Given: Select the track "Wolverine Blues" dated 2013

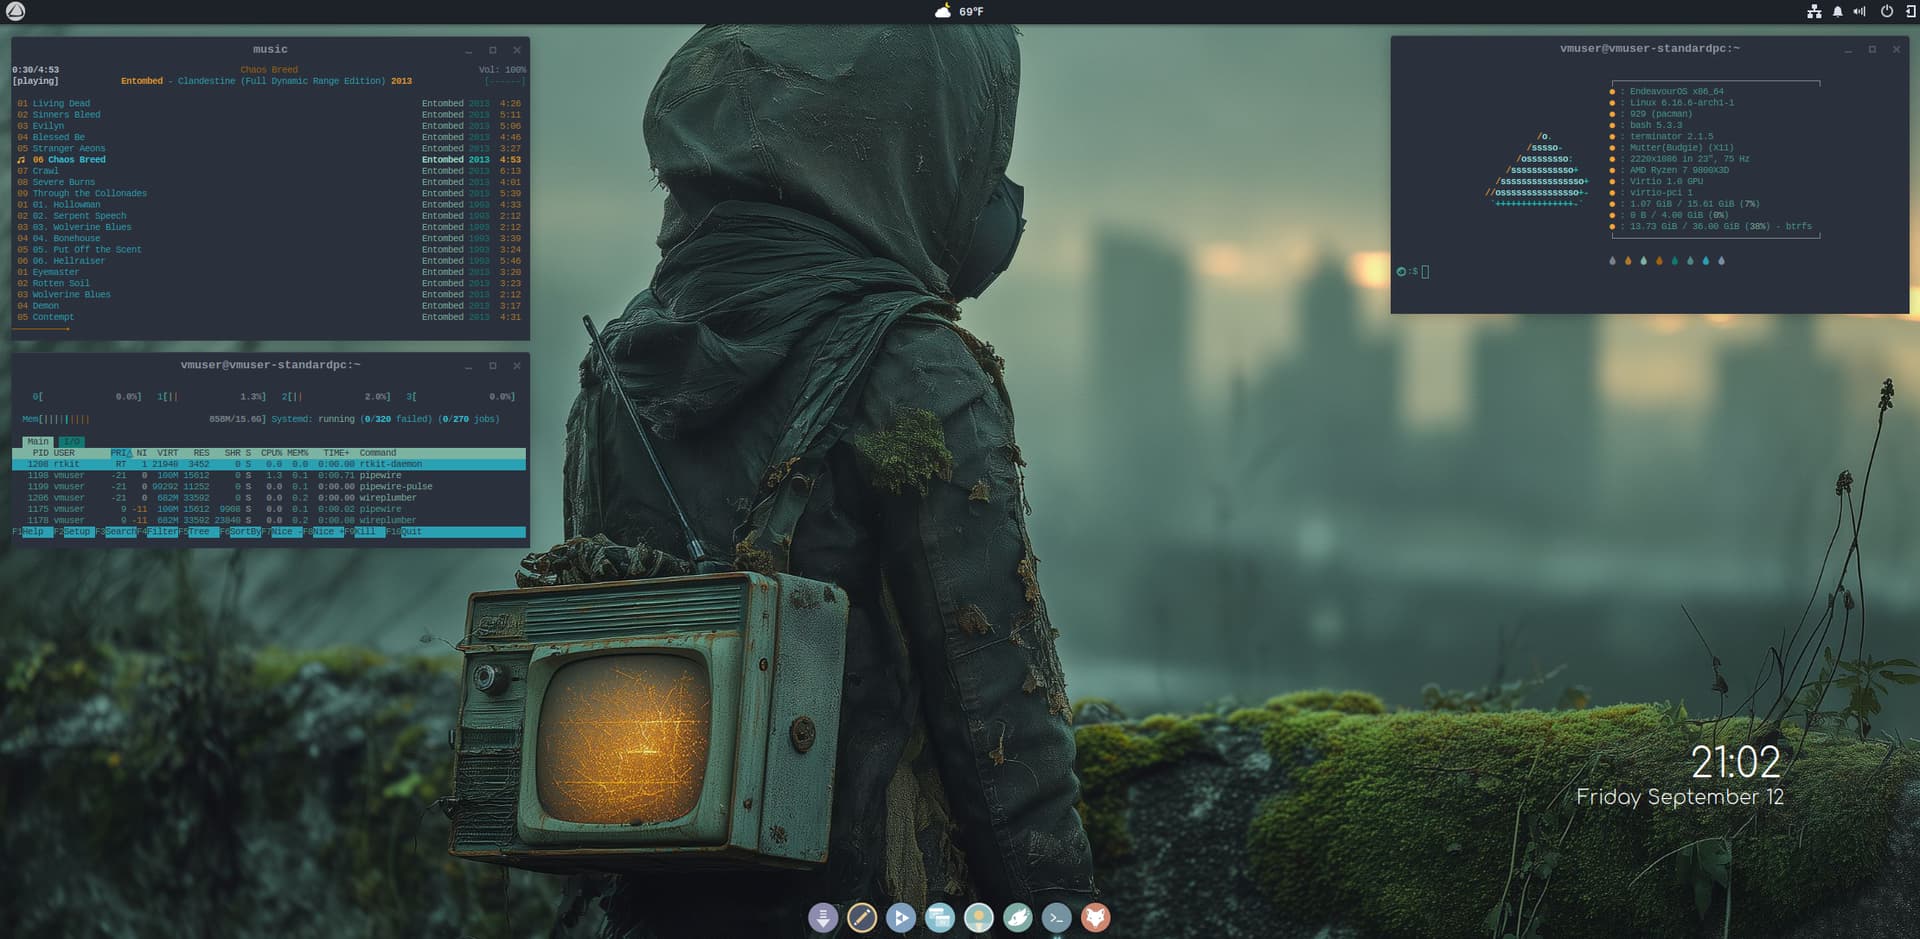Looking at the screenshot, I should coord(71,295).
